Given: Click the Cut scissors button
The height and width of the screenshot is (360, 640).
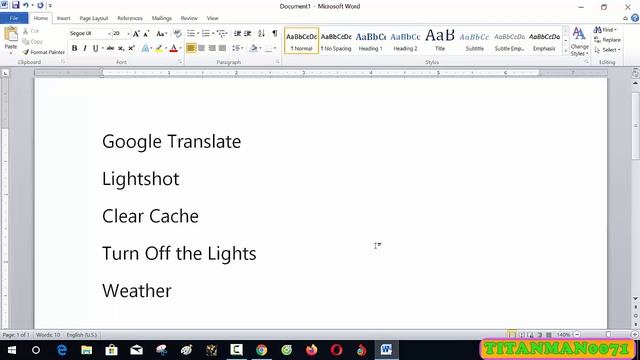Looking at the screenshot, I should (x=31, y=31).
